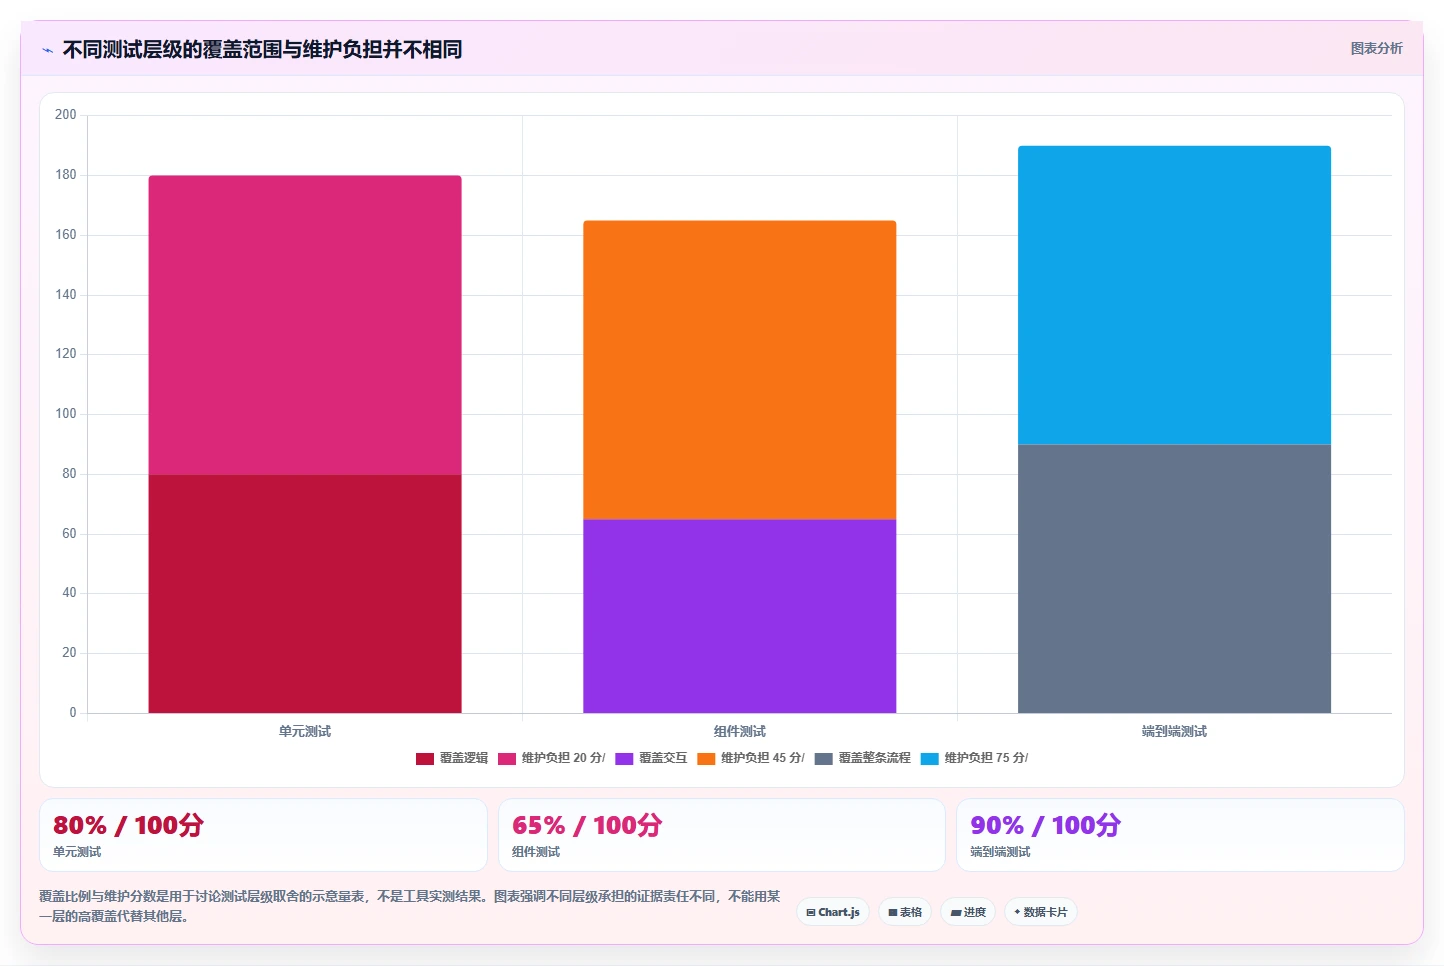Toggle the 覆盖逻辑 legend item
This screenshot has height=966, width=1444.
pyautogui.click(x=452, y=758)
